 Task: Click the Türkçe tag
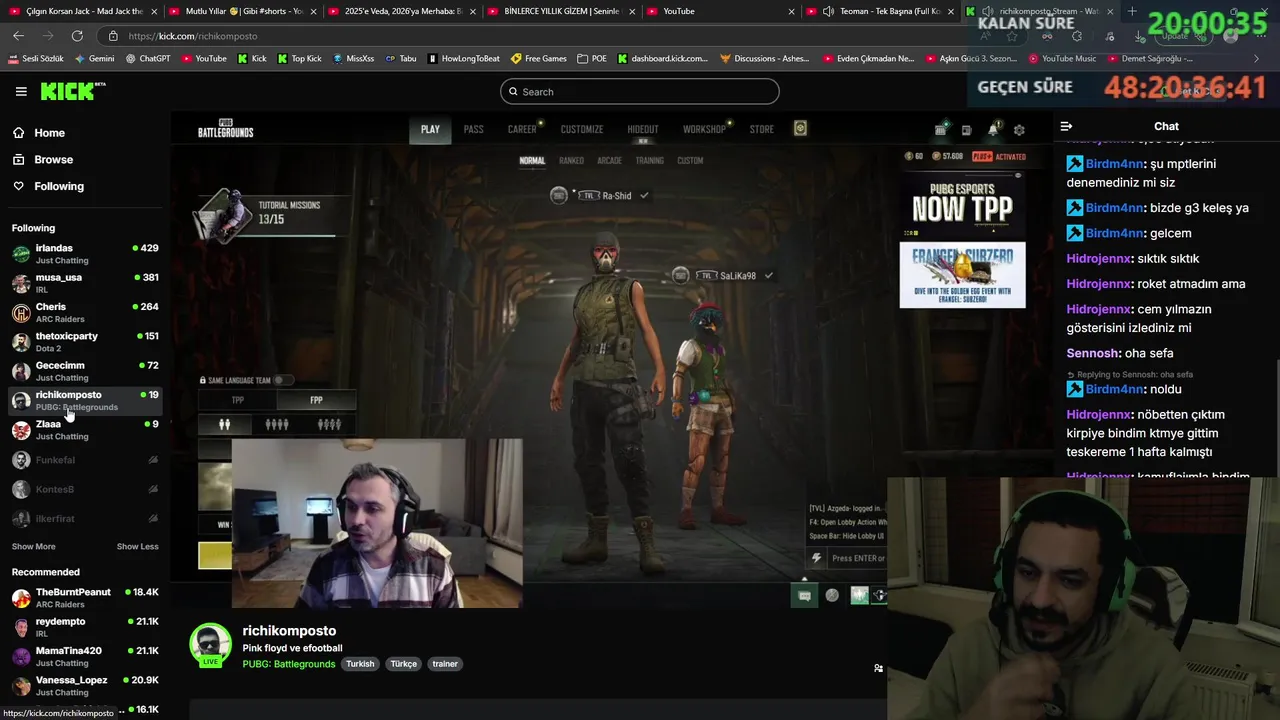pyautogui.click(x=403, y=664)
